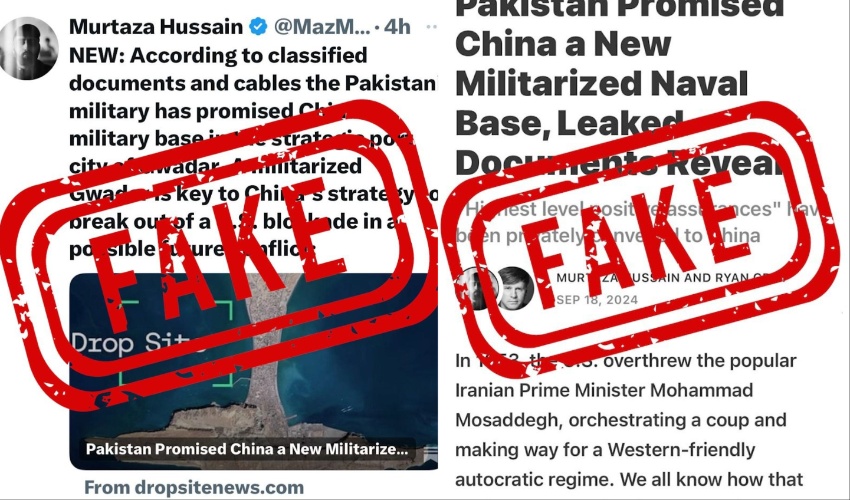The width and height of the screenshot is (850, 500).
Task: Open Murtaza Hussain's profile avatar
Action: (x=29, y=48)
